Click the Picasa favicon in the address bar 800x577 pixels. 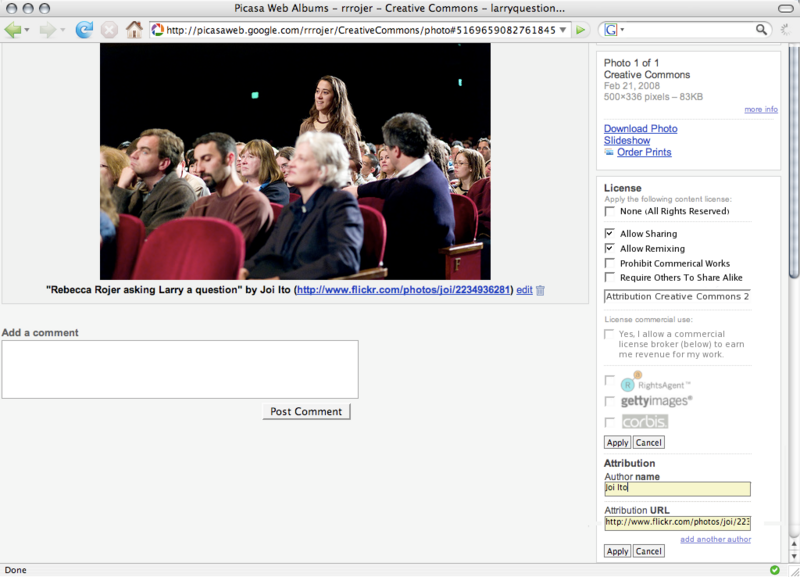[x=158, y=30]
